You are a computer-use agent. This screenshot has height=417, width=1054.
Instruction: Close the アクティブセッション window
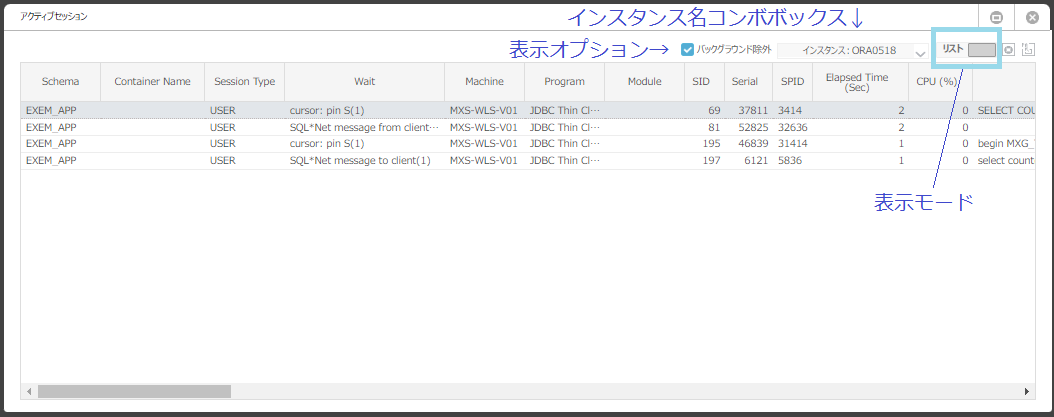coord(1033,17)
